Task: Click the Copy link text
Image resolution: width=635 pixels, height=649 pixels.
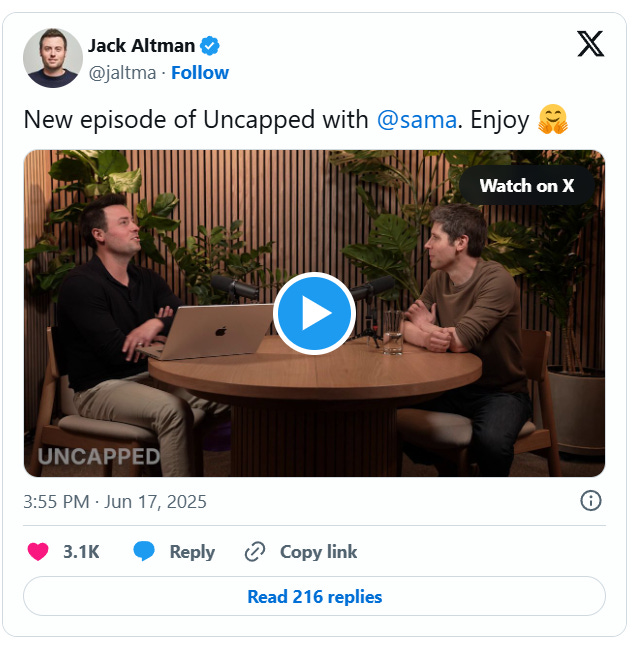Action: pos(318,552)
